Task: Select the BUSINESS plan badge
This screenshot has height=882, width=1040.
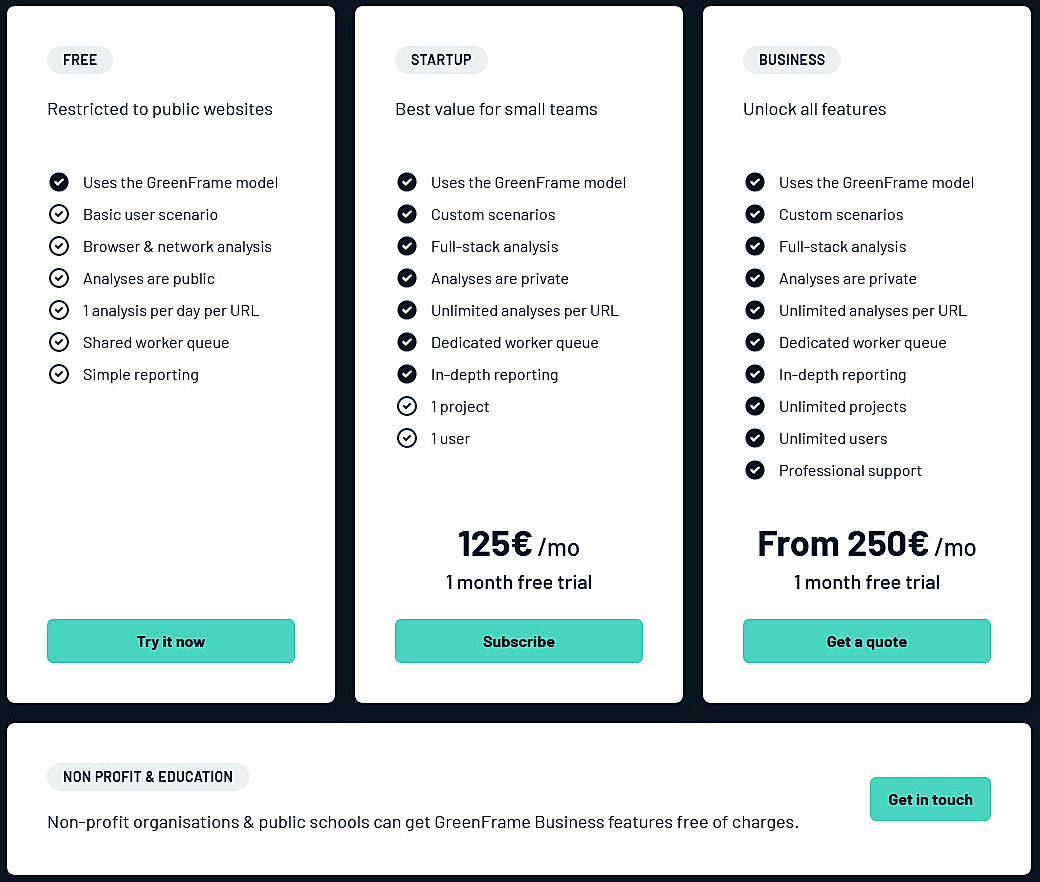Action: point(791,60)
